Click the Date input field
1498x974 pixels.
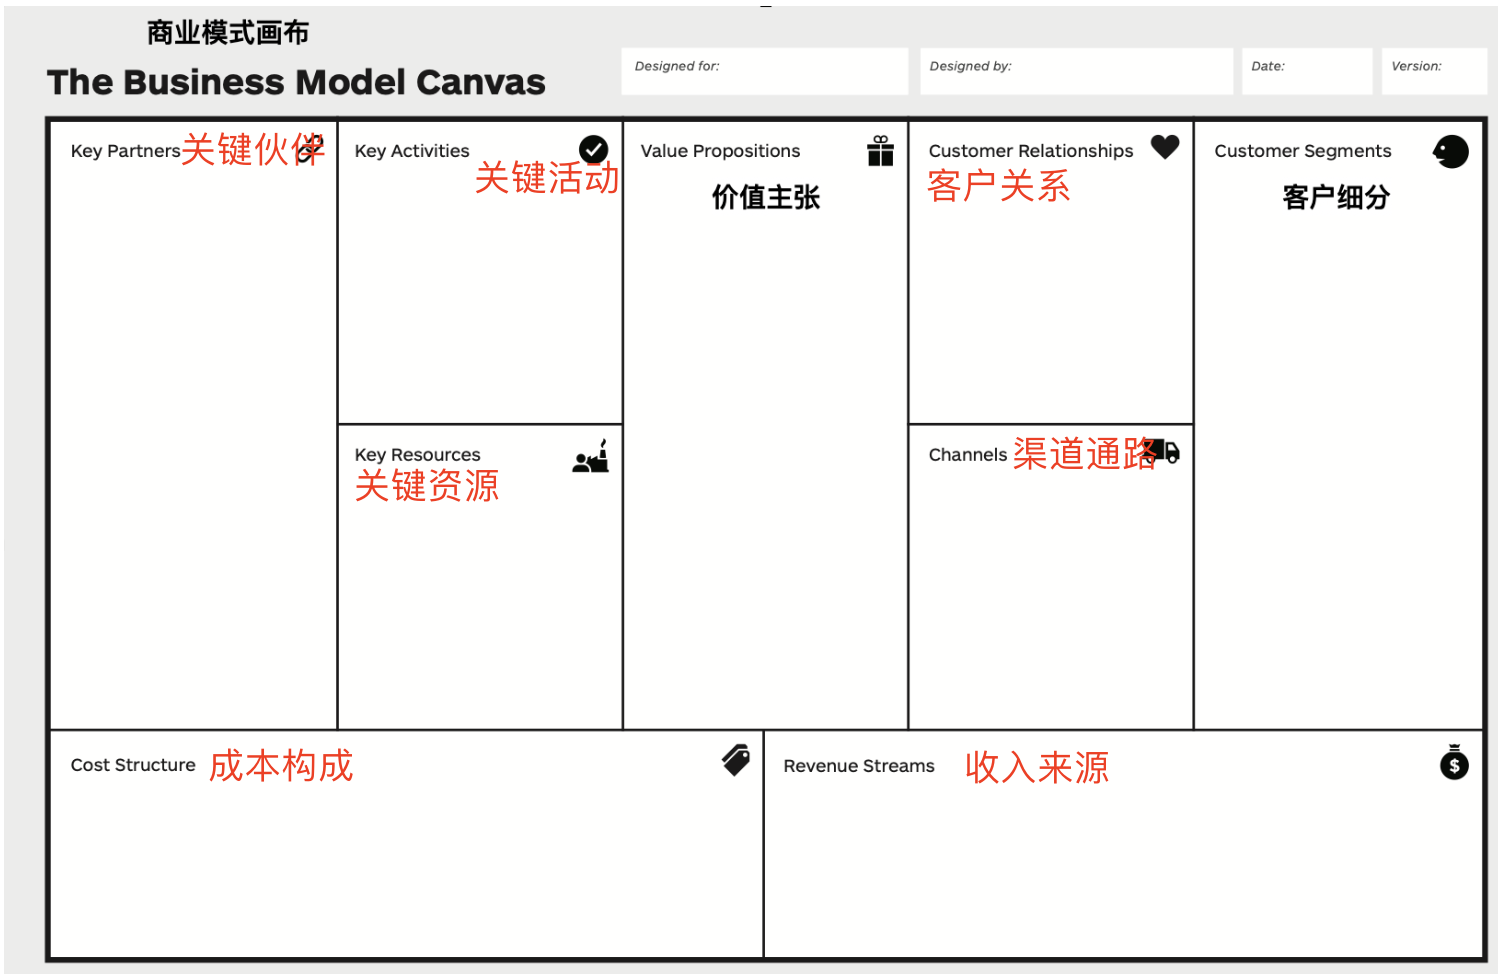coord(1306,72)
